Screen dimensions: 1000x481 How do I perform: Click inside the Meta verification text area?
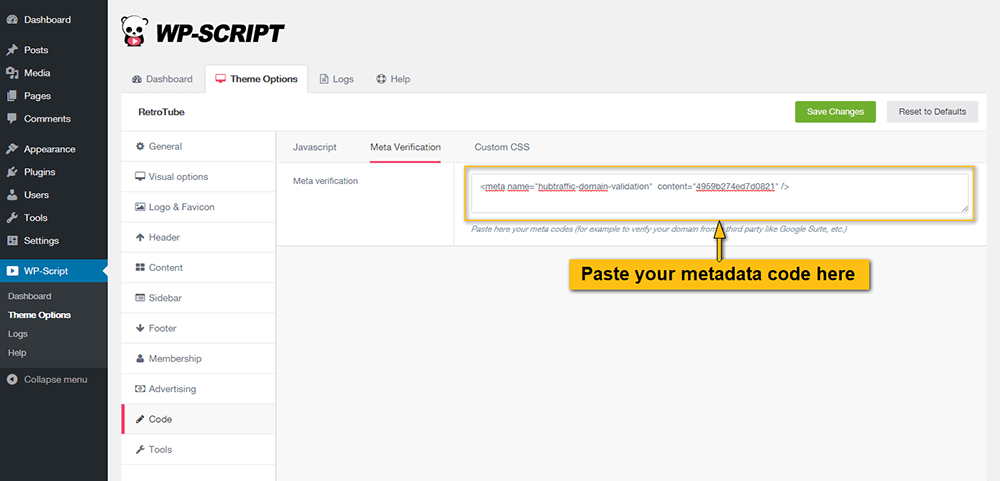tap(718, 195)
